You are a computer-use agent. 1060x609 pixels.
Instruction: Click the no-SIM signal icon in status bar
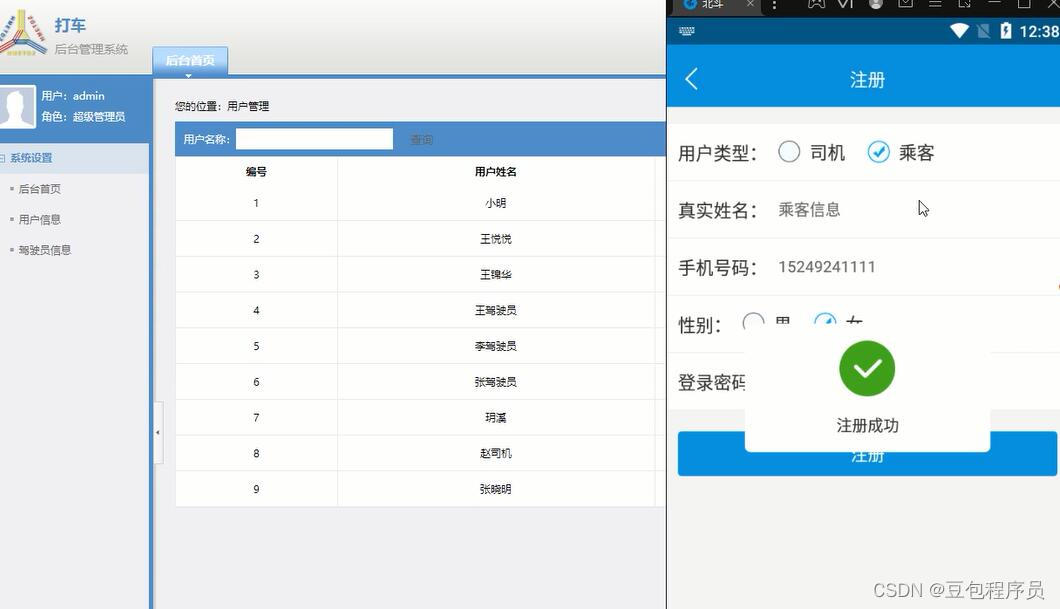(984, 30)
